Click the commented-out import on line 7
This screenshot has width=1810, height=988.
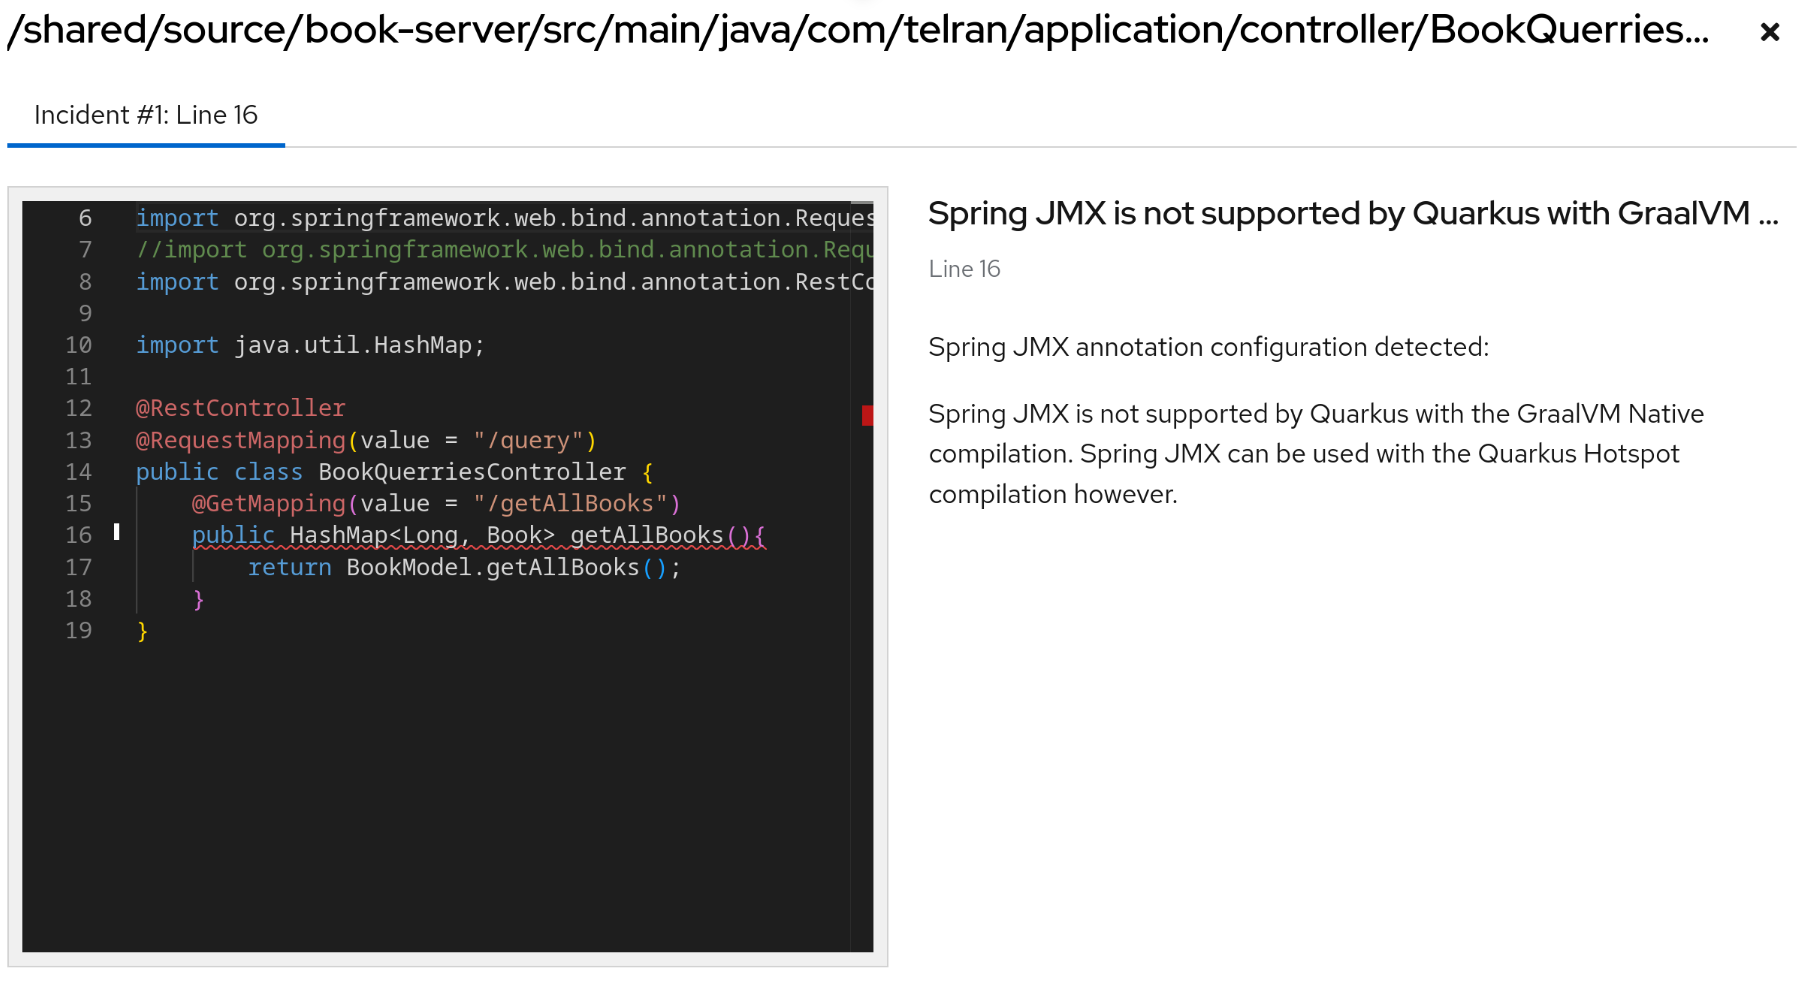(504, 250)
